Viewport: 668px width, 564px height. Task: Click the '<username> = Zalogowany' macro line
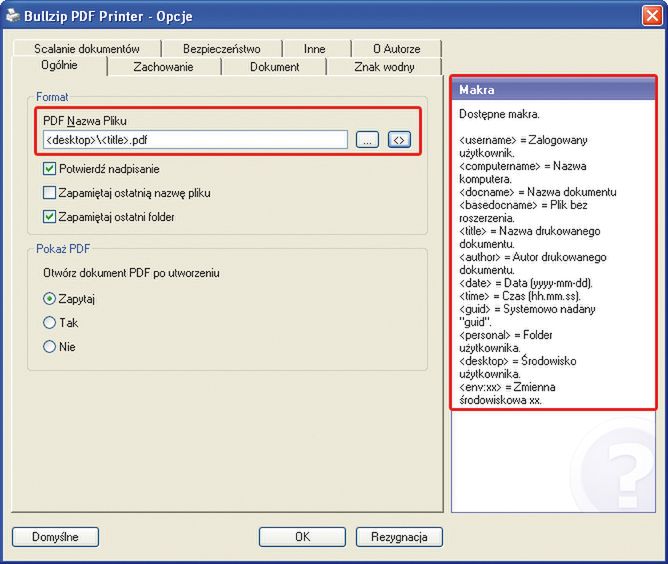(523, 140)
